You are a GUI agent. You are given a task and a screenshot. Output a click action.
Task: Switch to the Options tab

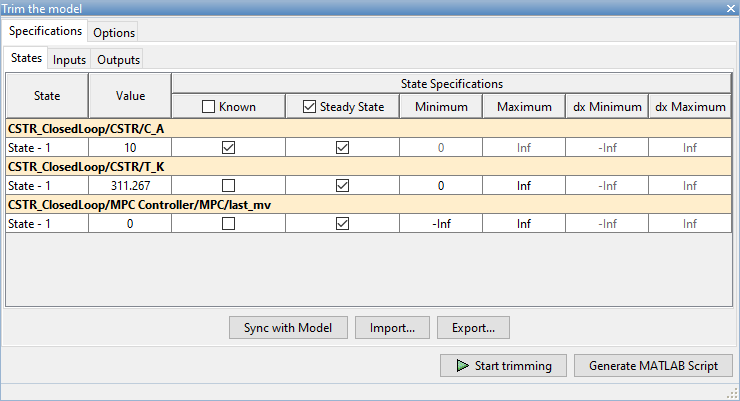coord(114,33)
